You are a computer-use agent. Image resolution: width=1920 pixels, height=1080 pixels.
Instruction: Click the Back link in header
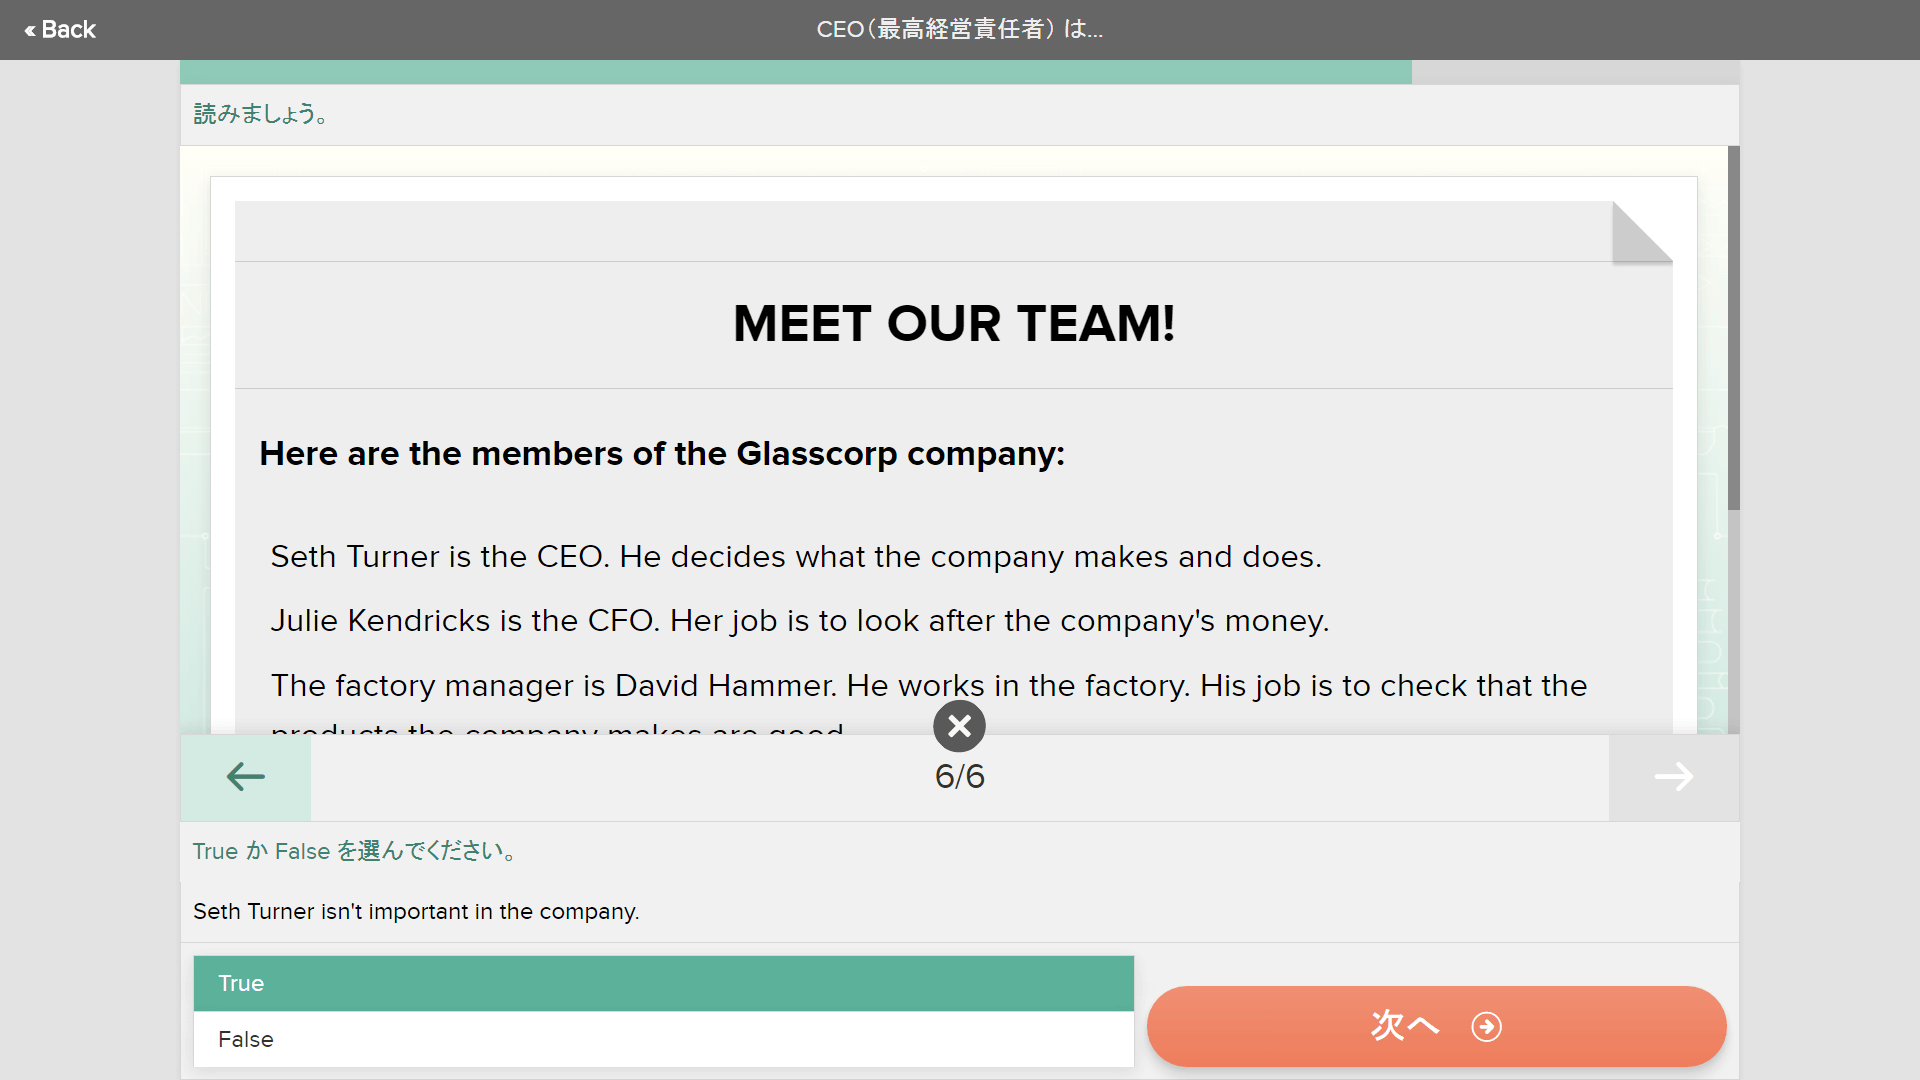(60, 30)
